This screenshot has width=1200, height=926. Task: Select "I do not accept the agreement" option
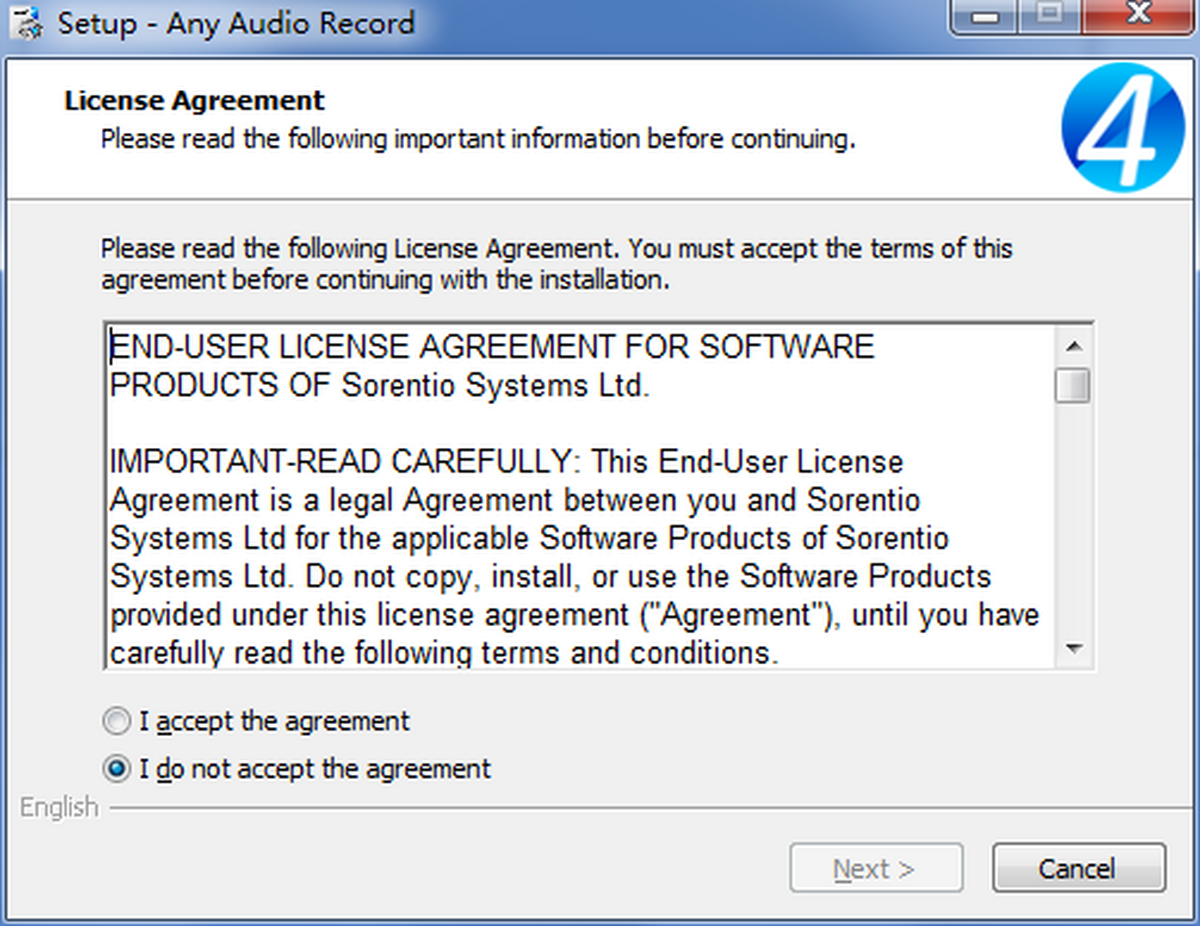(118, 769)
